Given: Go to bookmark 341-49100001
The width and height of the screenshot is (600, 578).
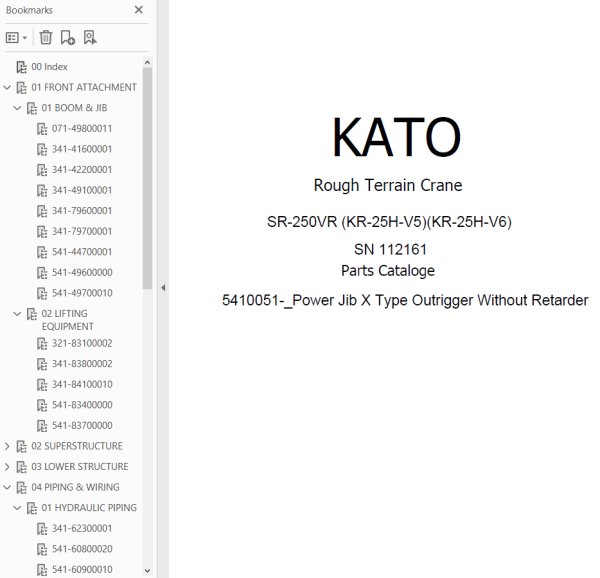Looking at the screenshot, I should (82, 190).
